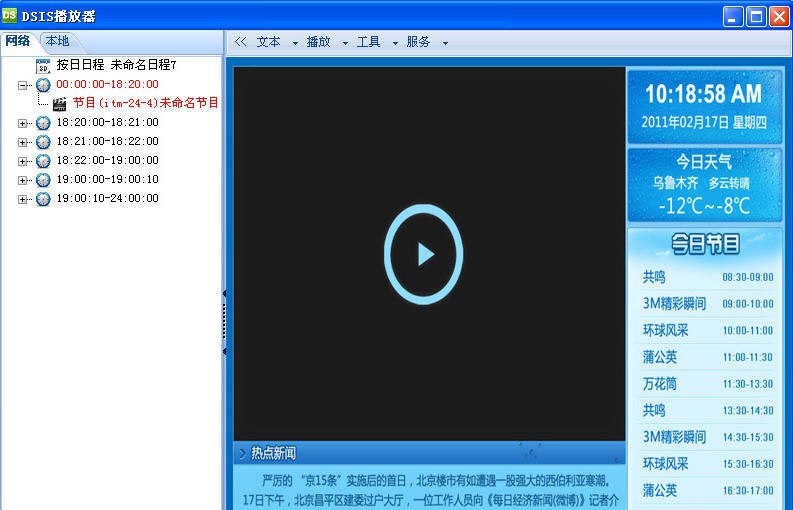Click the date 2011年02月17日 星期四
This screenshot has height=510, width=793.
pyautogui.click(x=704, y=122)
